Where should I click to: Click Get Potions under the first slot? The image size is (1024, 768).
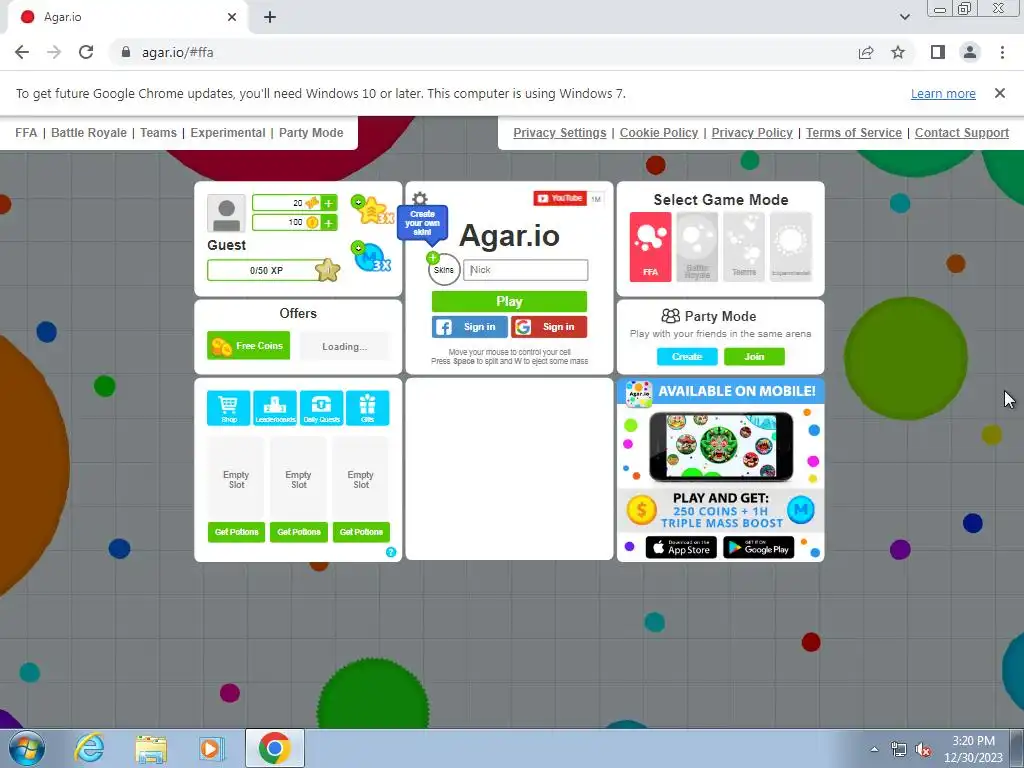coord(236,532)
